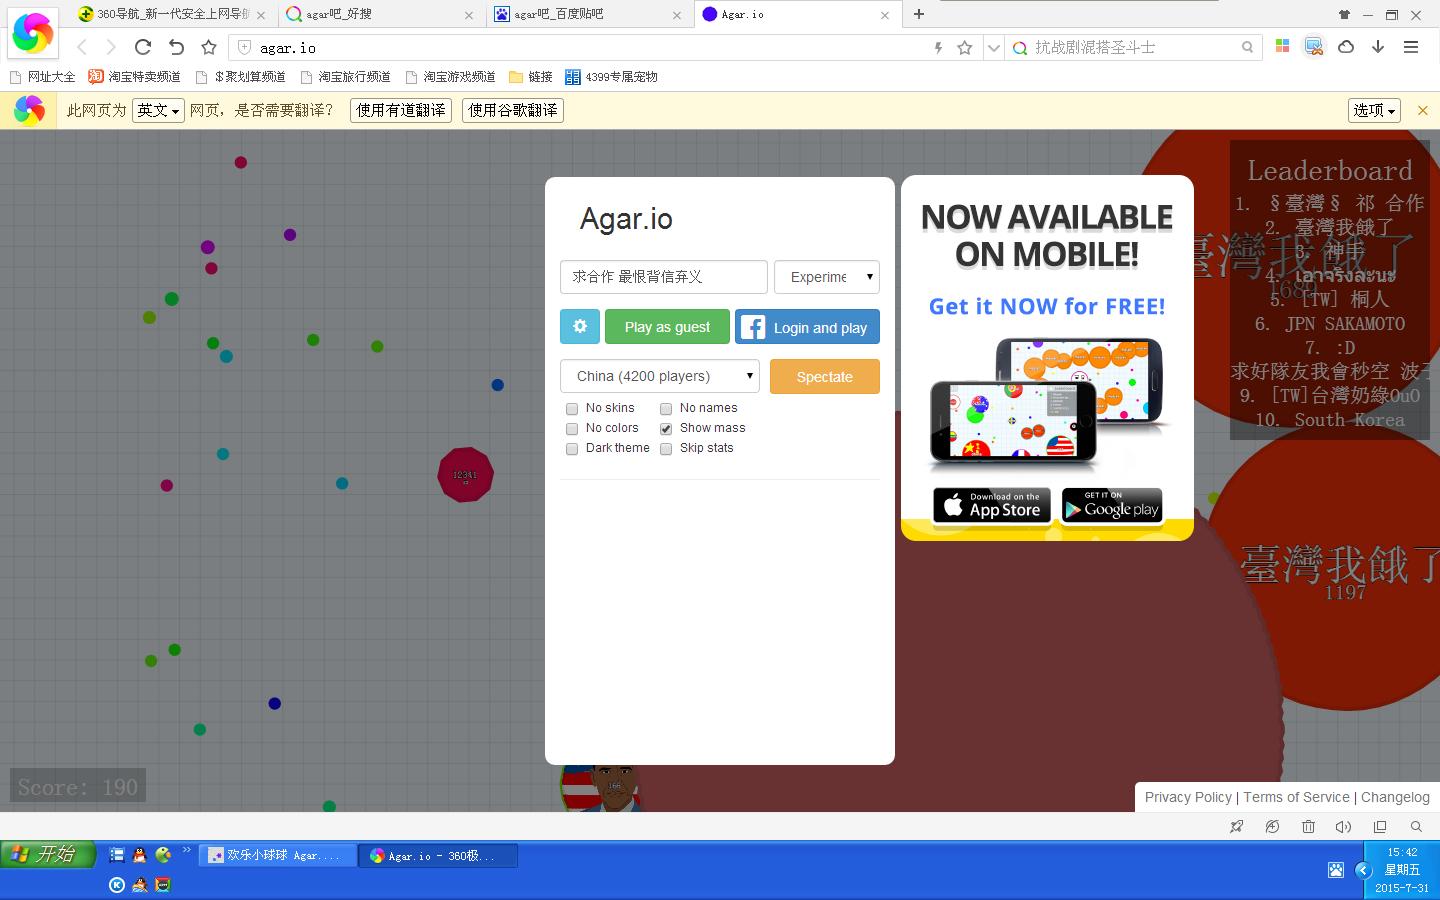Click the Spectate button
This screenshot has height=900, width=1440.
(x=825, y=377)
